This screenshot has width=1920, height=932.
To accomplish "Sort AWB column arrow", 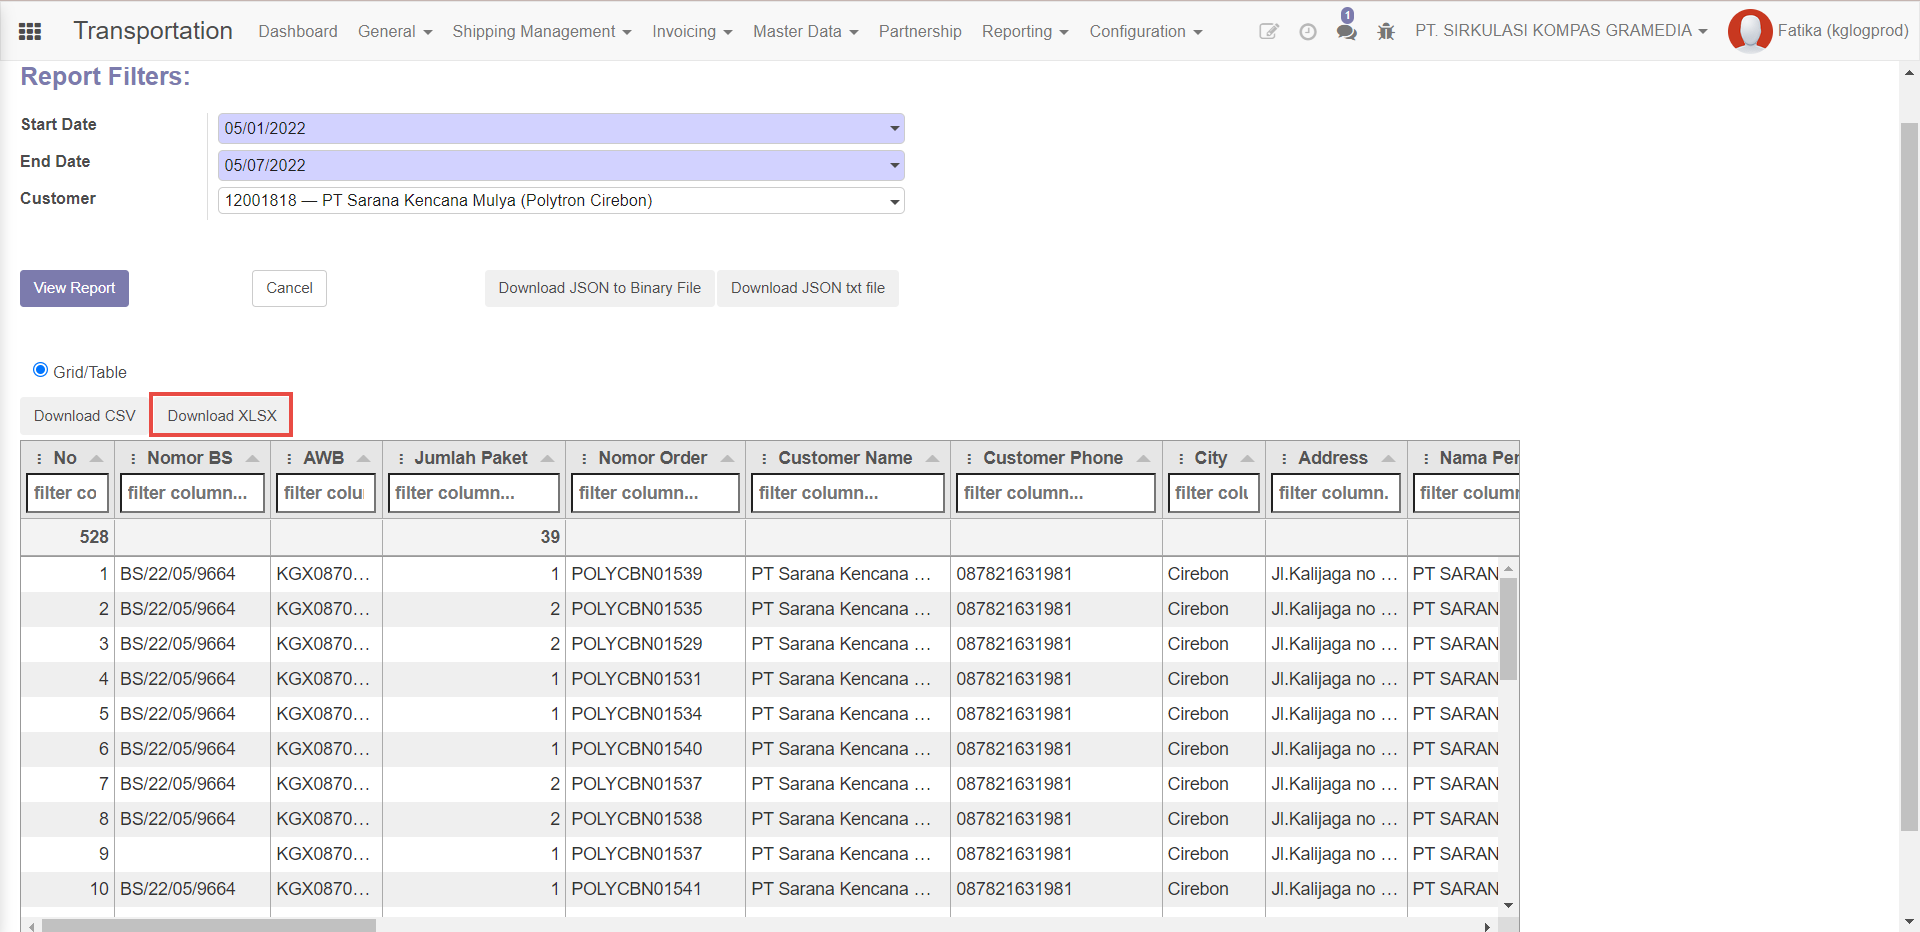I will click(x=364, y=458).
